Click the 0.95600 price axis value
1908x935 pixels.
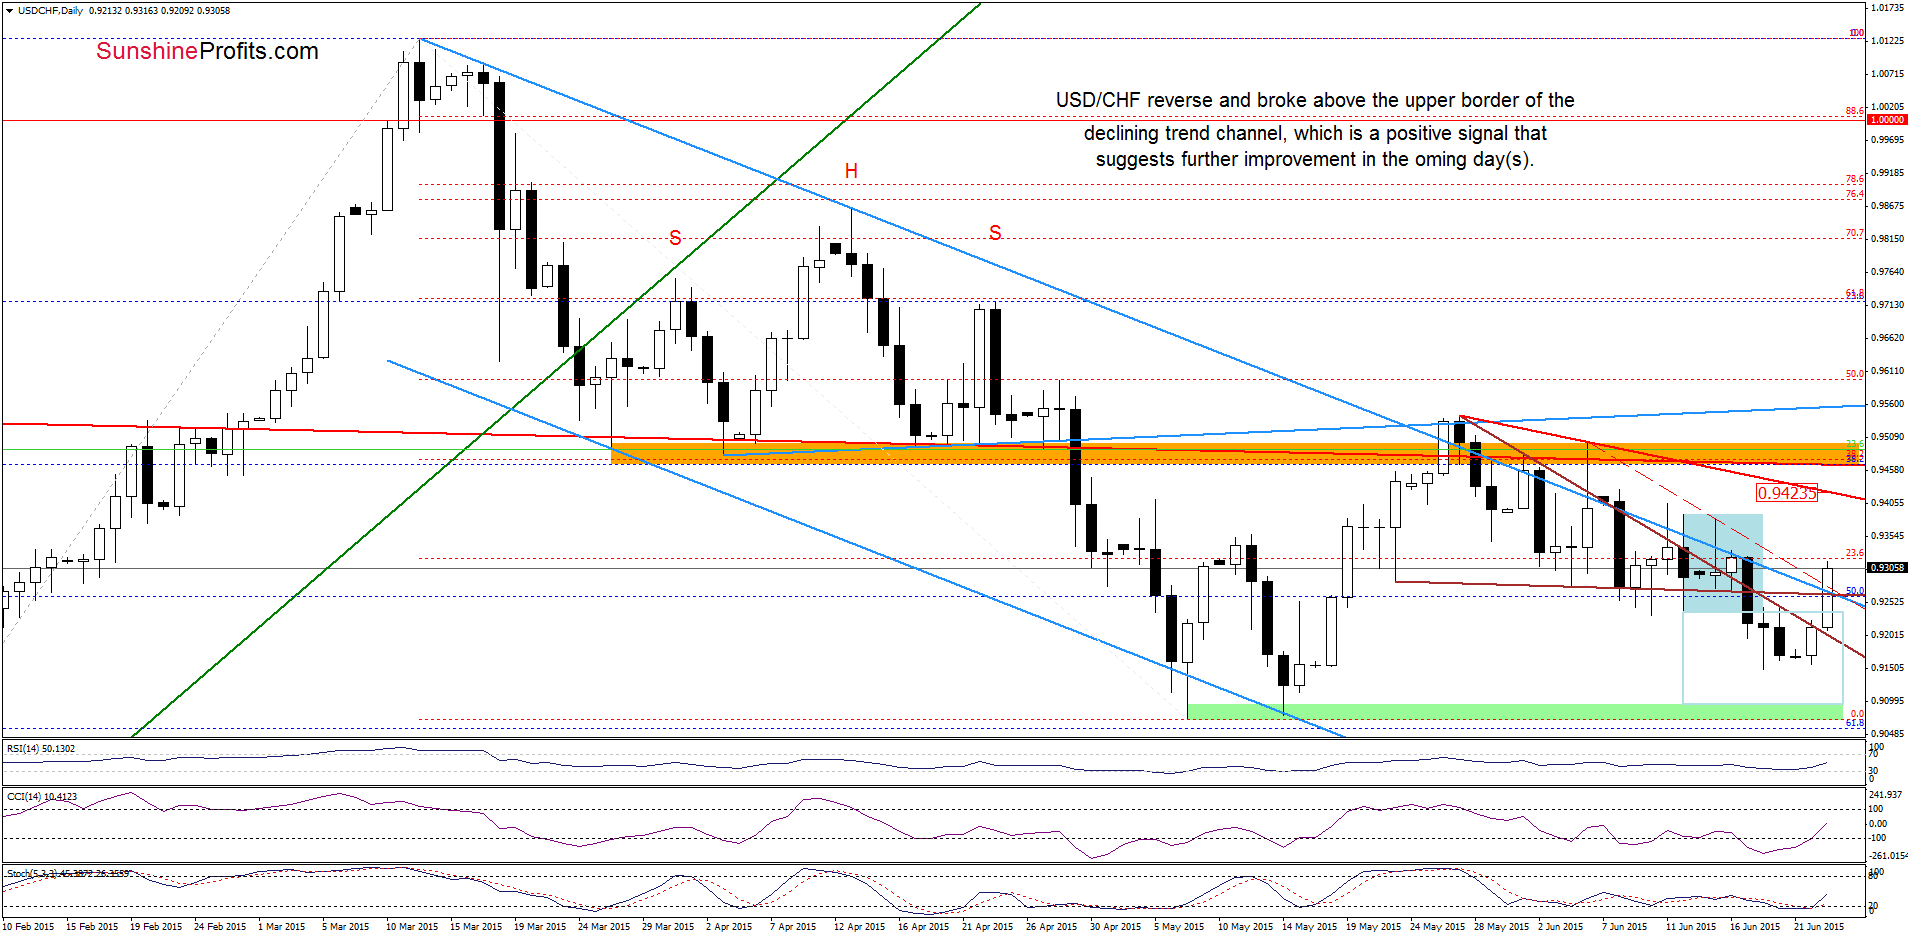[1887, 404]
